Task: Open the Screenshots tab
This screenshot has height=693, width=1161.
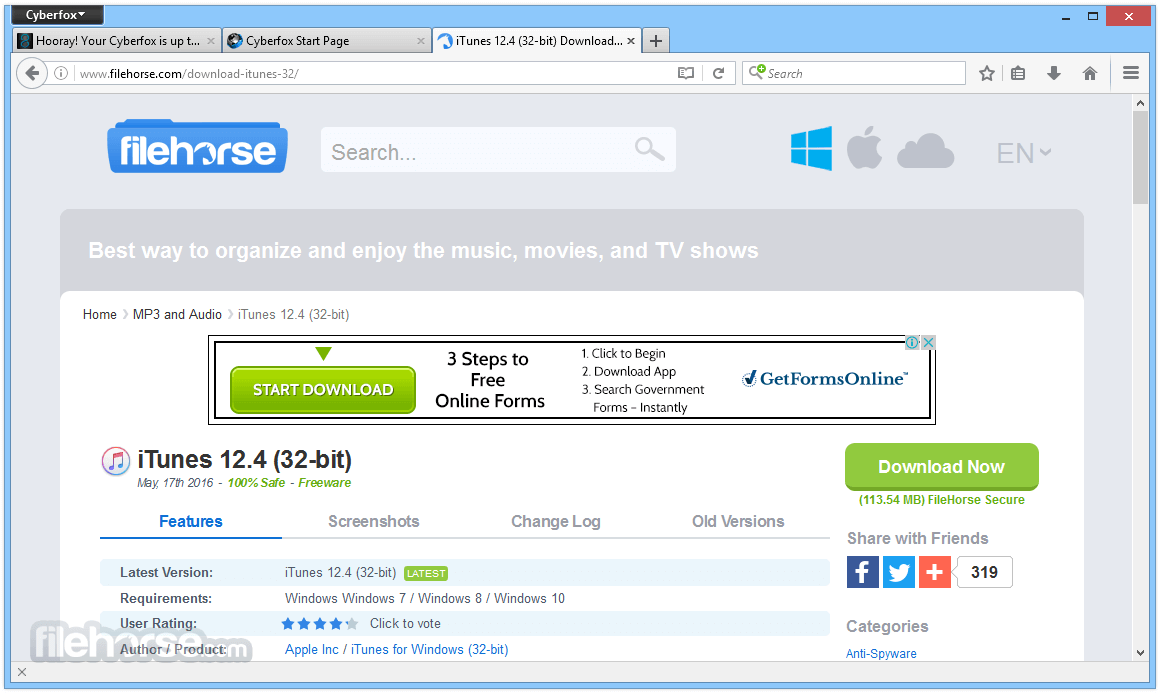Action: 374,521
